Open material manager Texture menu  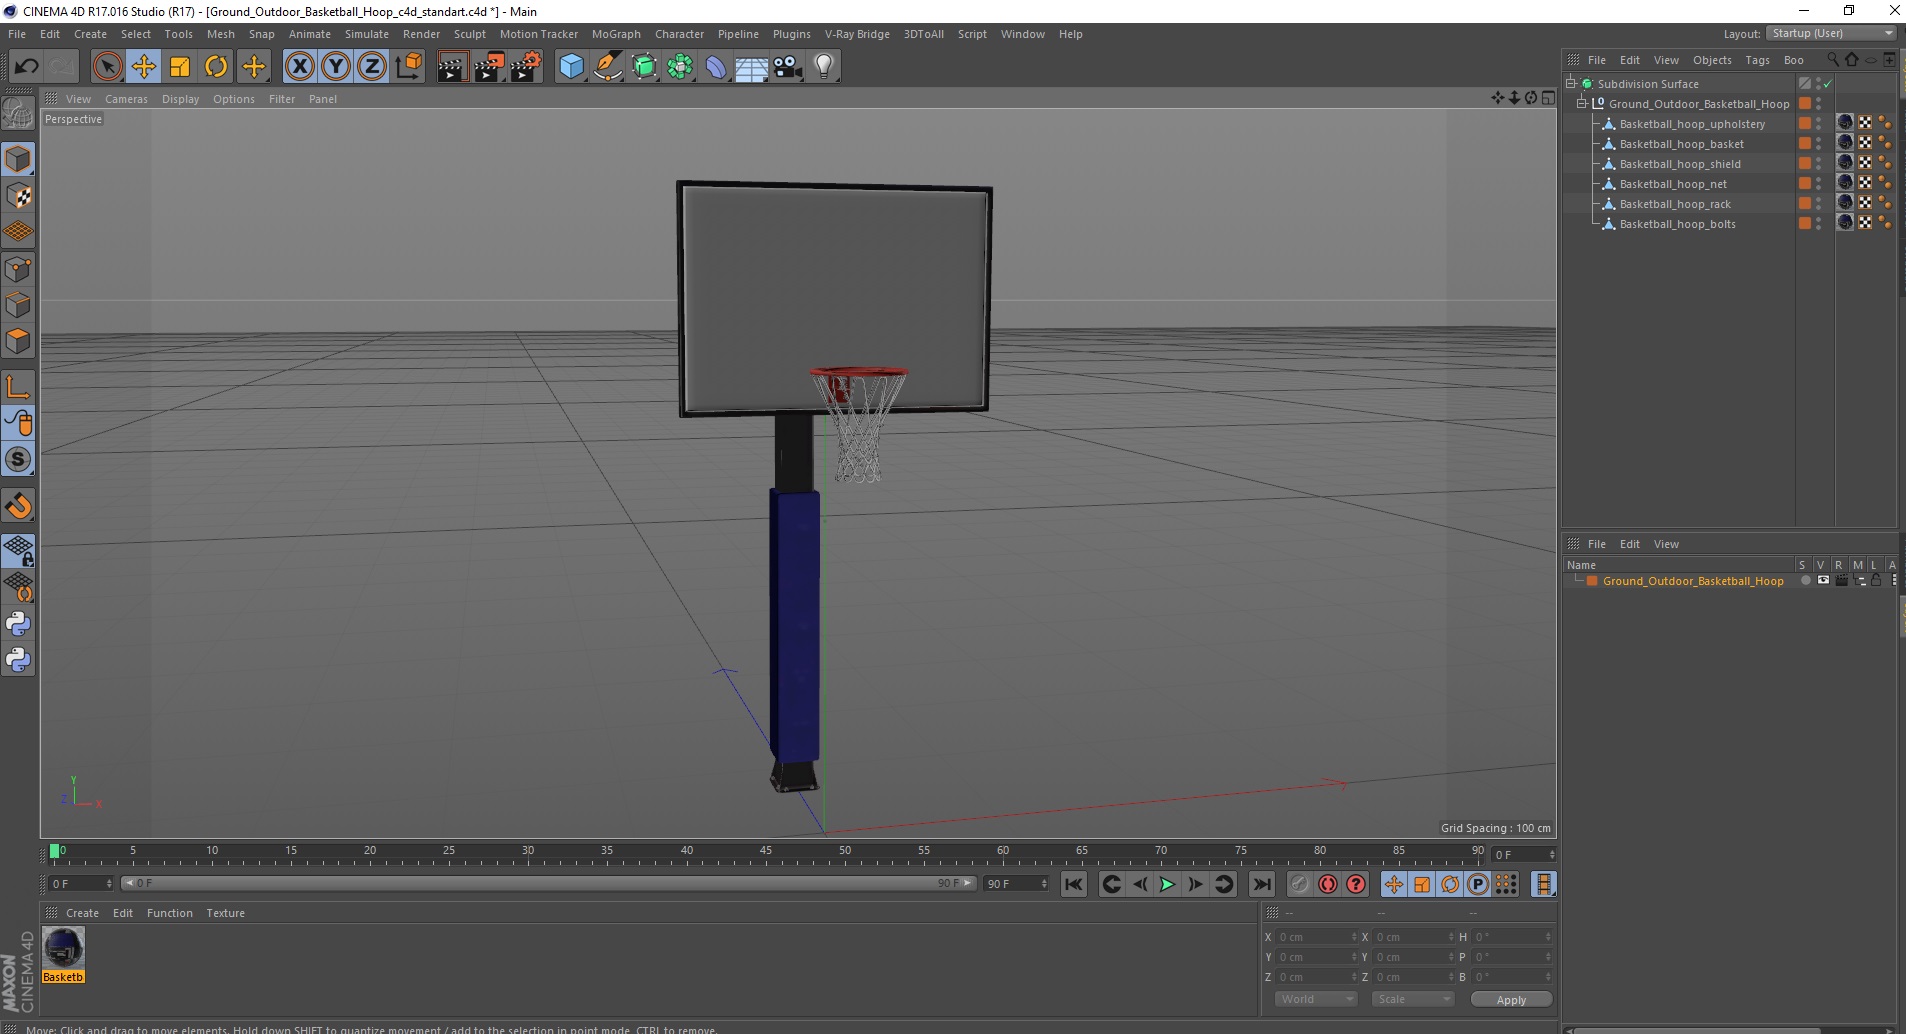click(x=225, y=913)
